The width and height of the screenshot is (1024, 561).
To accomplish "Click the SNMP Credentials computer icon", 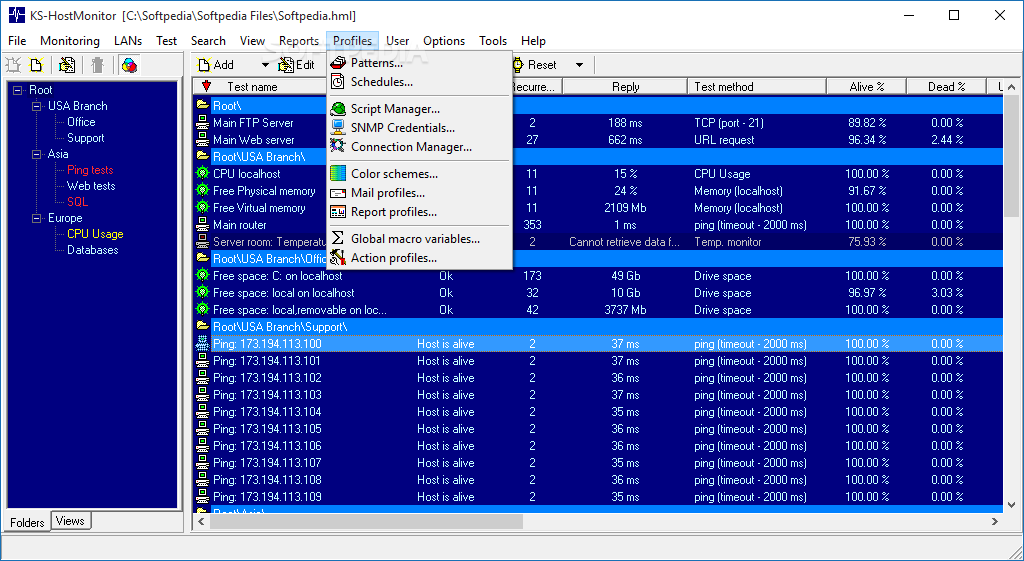I will tap(338, 127).
